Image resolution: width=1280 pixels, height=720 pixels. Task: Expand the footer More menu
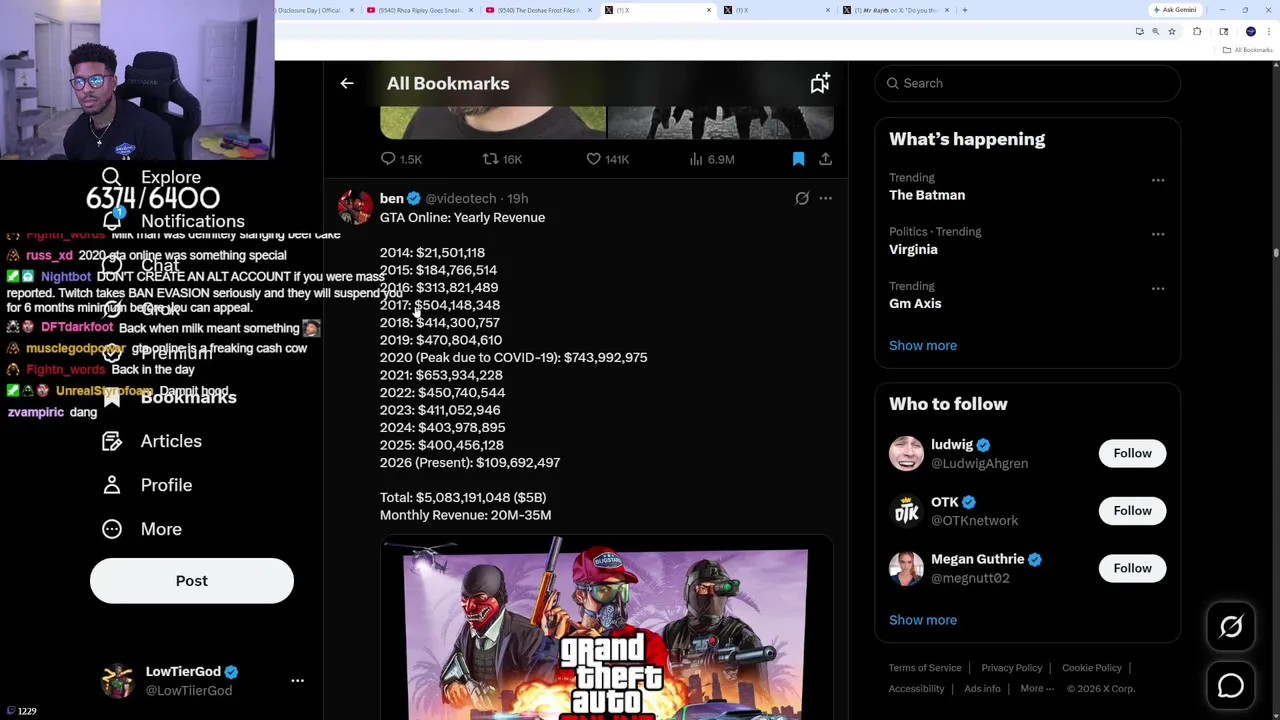coord(1037,689)
